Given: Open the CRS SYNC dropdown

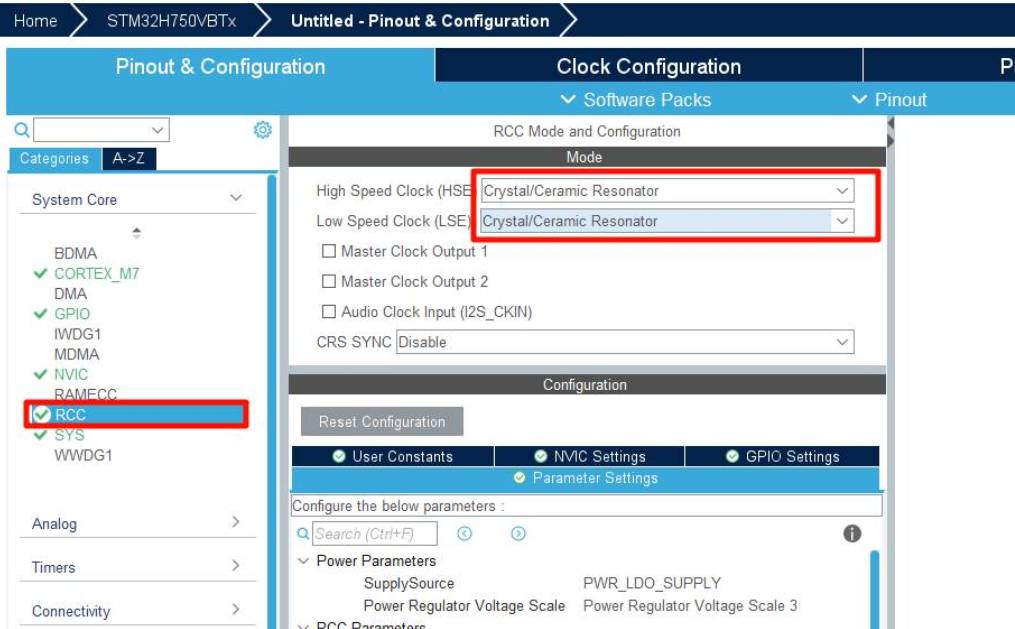Looking at the screenshot, I should [x=625, y=342].
